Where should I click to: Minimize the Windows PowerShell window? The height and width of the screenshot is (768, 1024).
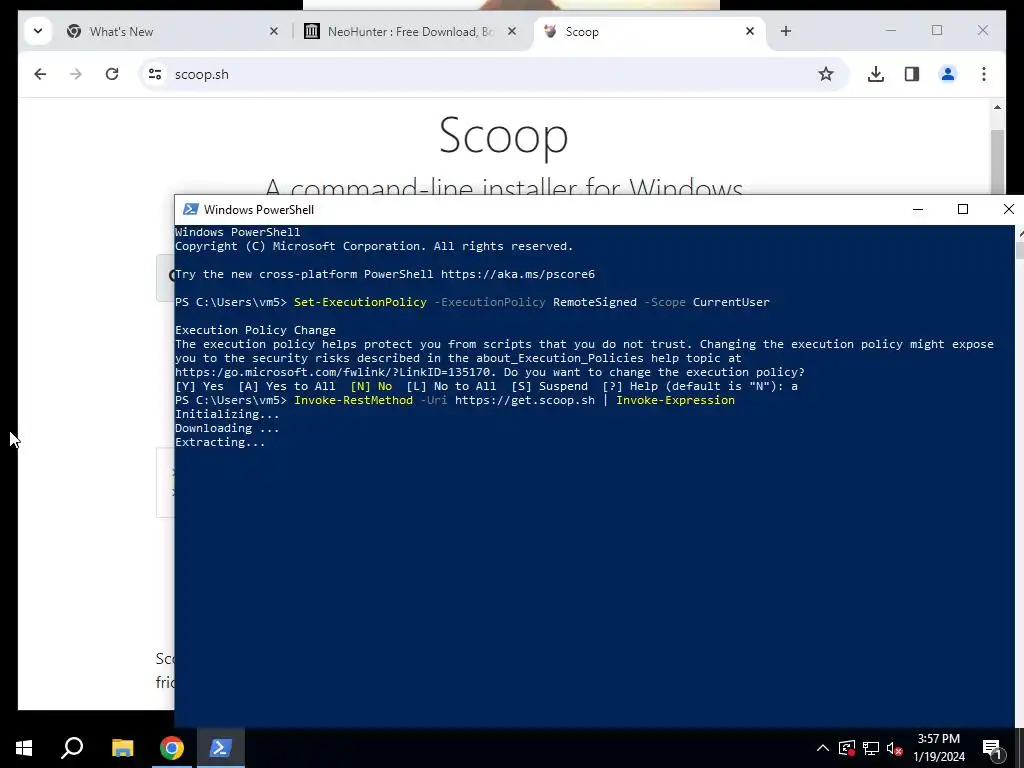click(918, 209)
